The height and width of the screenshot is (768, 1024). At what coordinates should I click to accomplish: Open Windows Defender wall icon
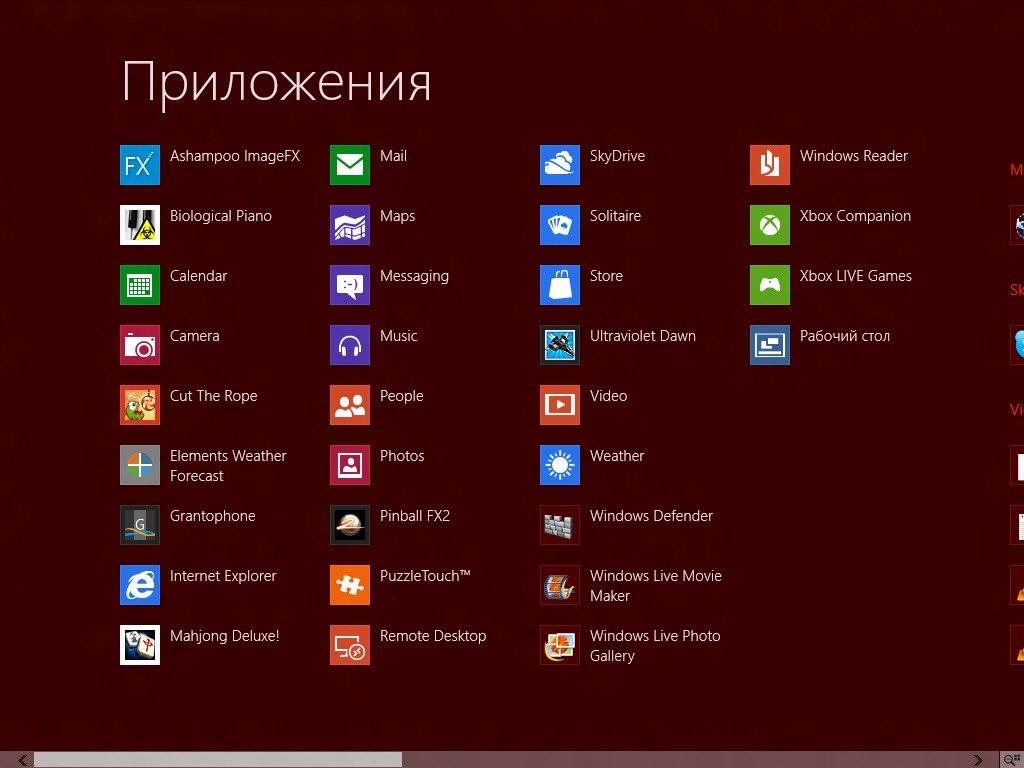coord(560,525)
